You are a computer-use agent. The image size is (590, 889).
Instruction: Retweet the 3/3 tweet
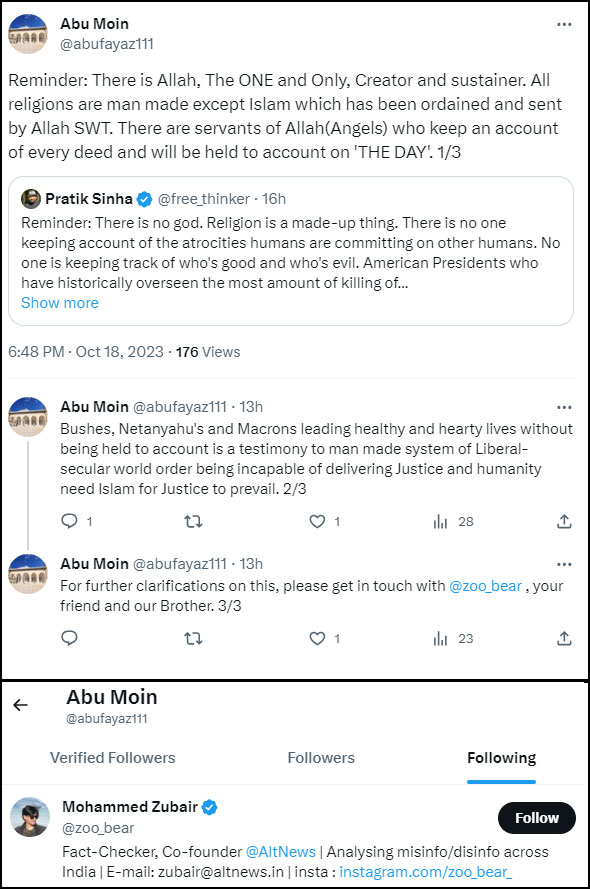pyautogui.click(x=193, y=638)
